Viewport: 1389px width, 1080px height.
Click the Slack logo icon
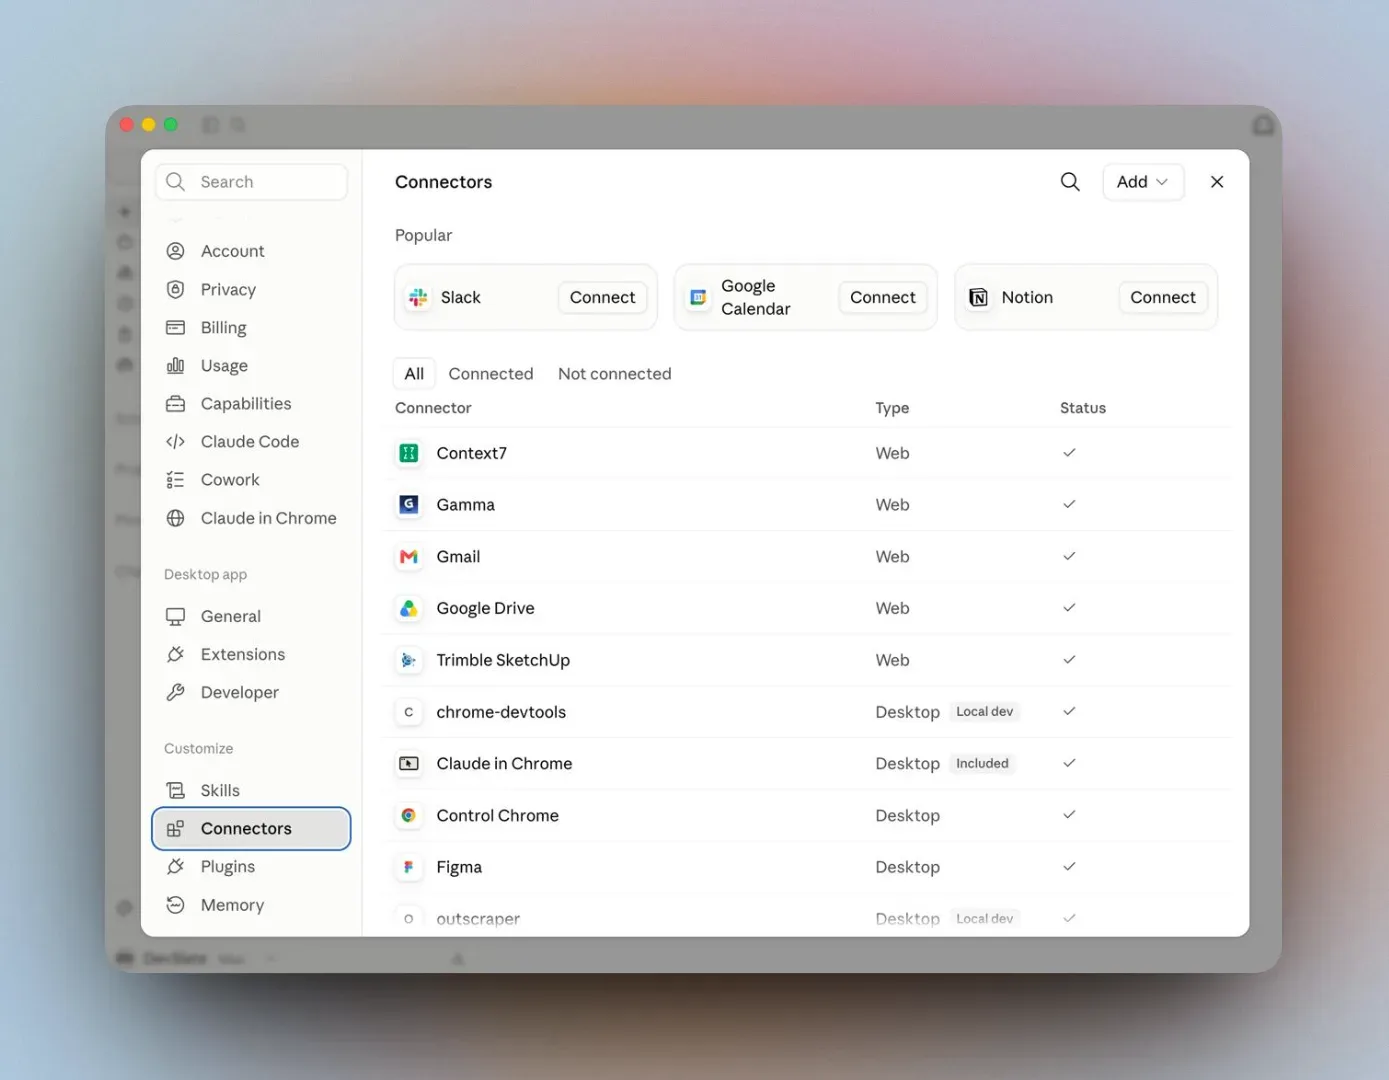tap(418, 297)
